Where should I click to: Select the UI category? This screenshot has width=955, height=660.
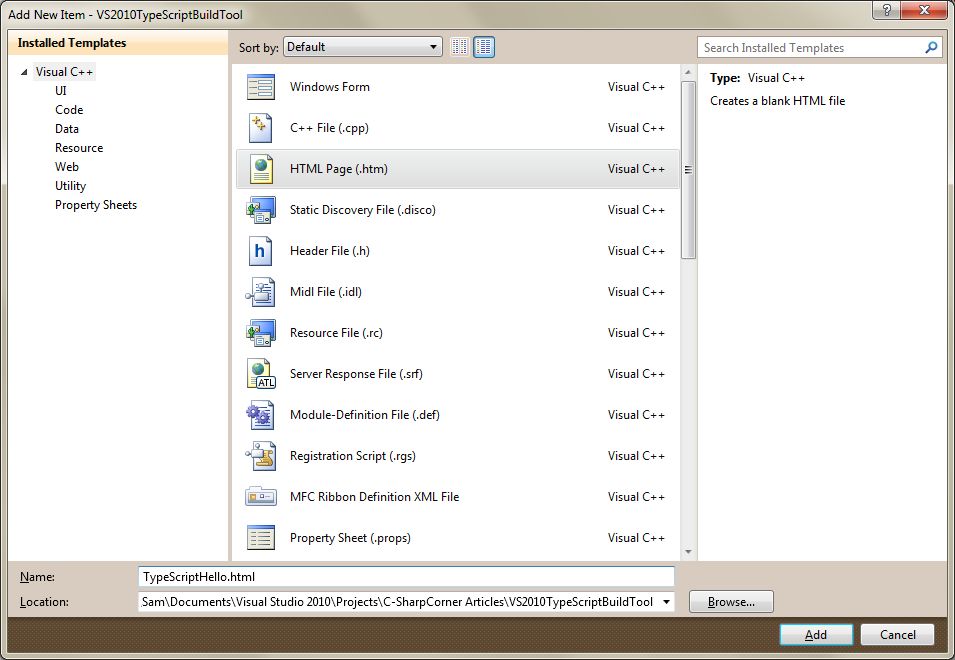coord(61,91)
